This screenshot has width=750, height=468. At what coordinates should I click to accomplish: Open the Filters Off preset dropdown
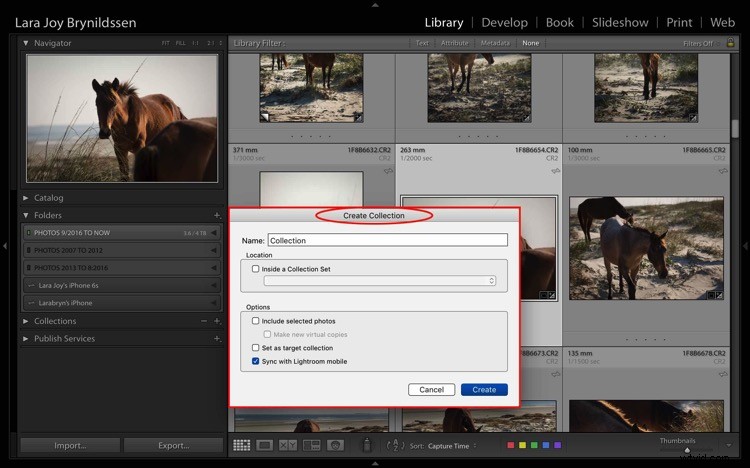701,43
